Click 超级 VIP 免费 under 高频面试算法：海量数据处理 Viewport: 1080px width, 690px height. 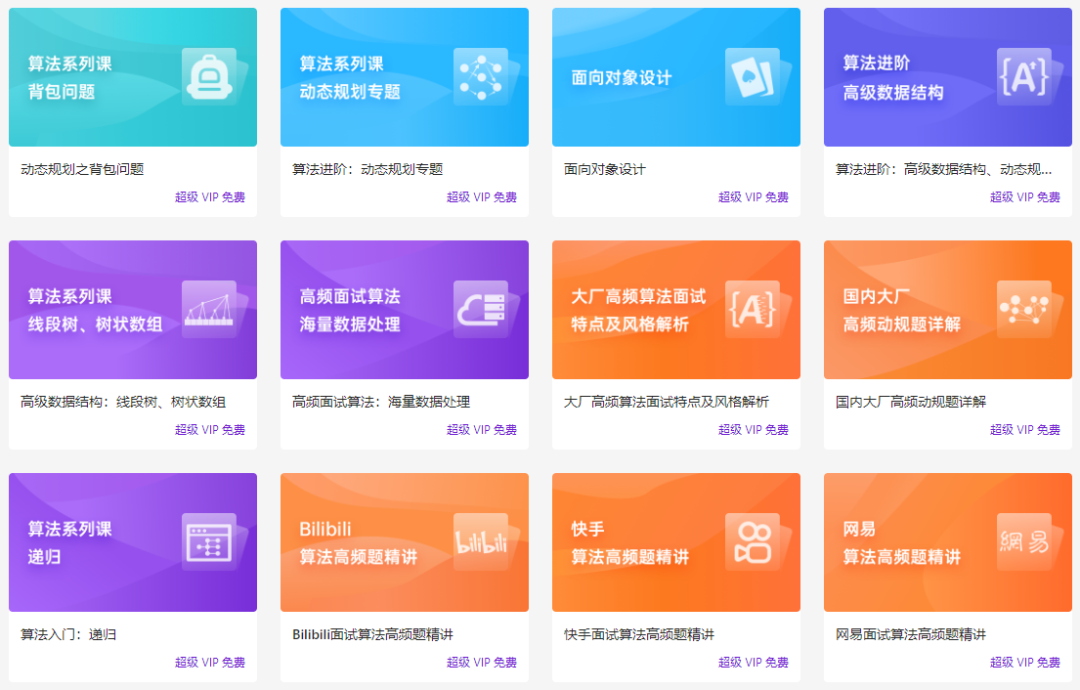click(x=481, y=430)
